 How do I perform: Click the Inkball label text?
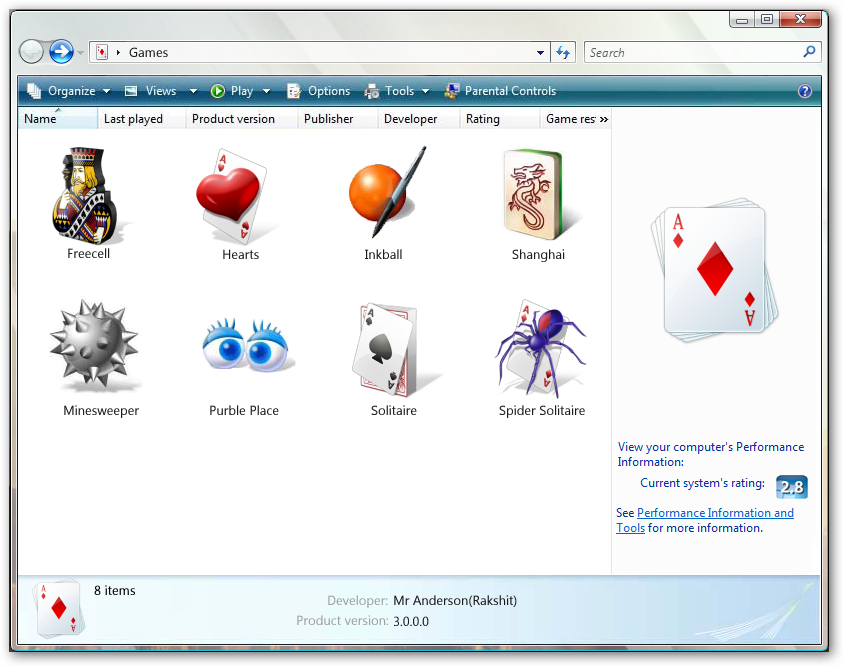383,255
